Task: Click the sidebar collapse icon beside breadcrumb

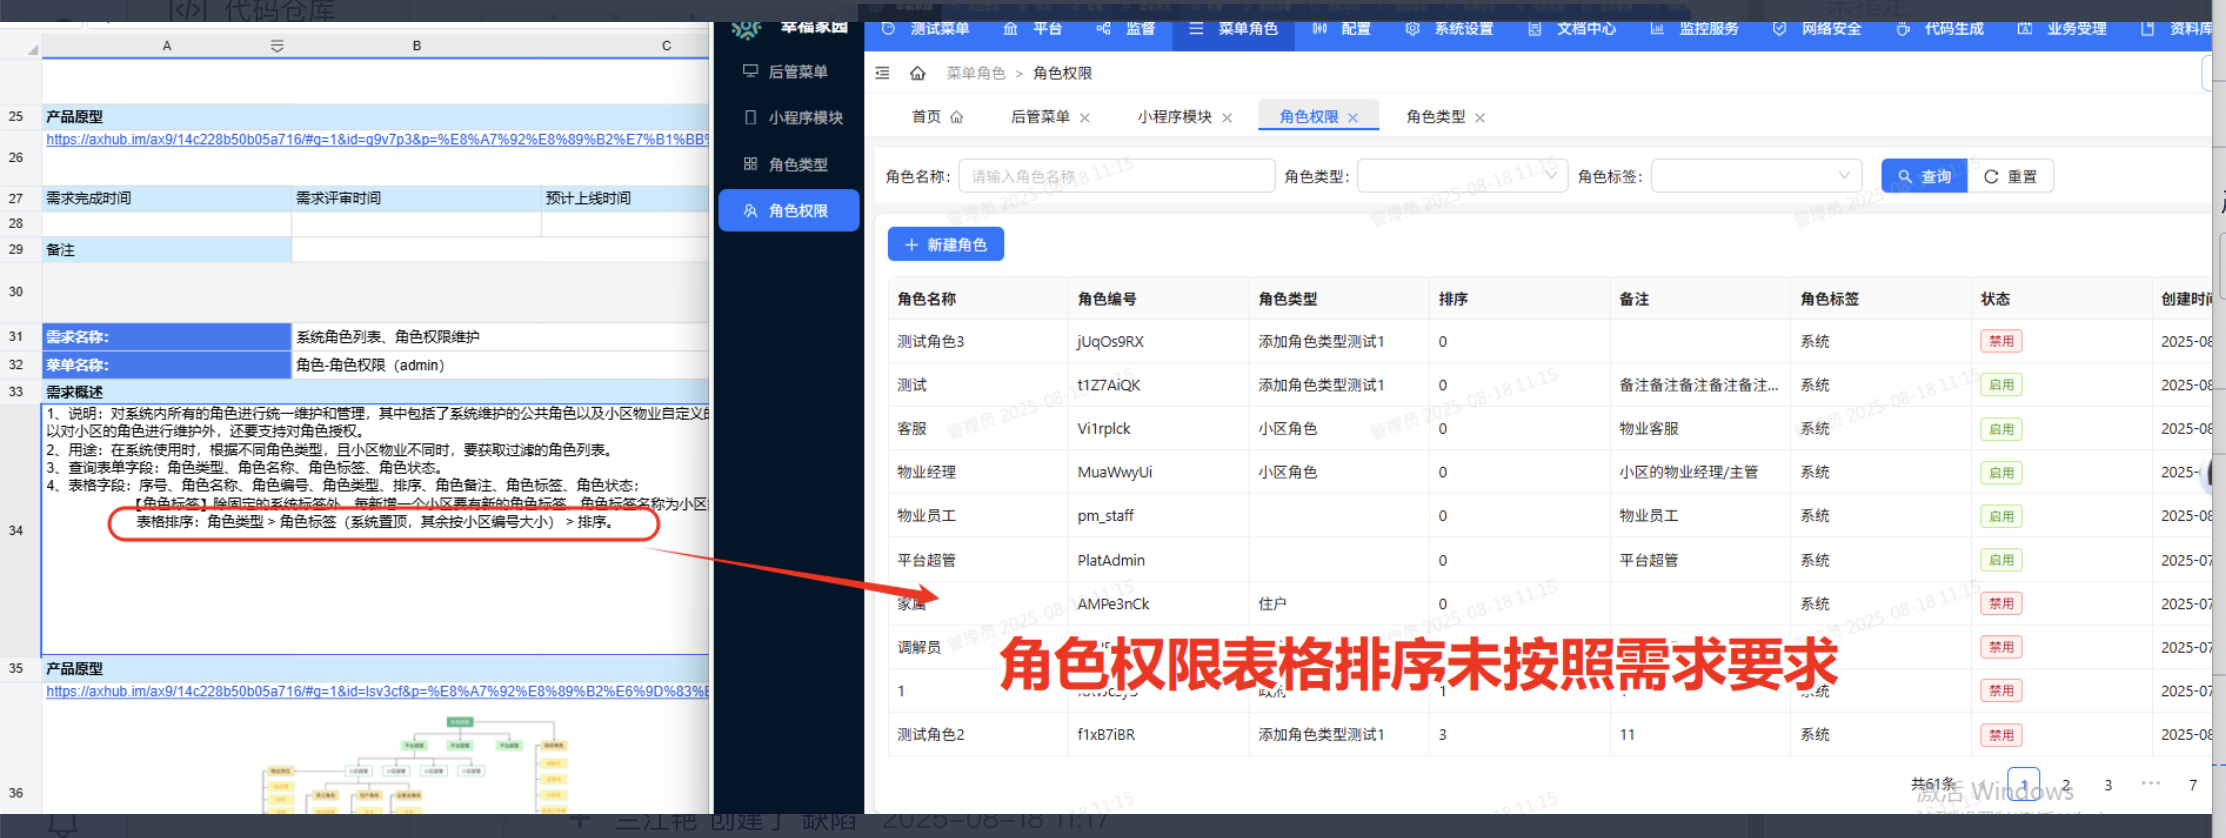Action: 882,73
